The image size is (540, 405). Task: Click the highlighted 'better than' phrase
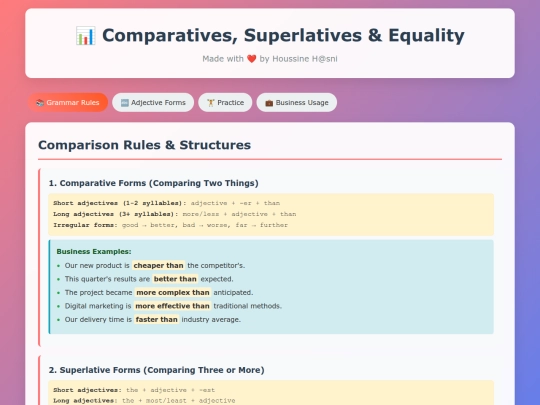pyautogui.click(x=175, y=279)
